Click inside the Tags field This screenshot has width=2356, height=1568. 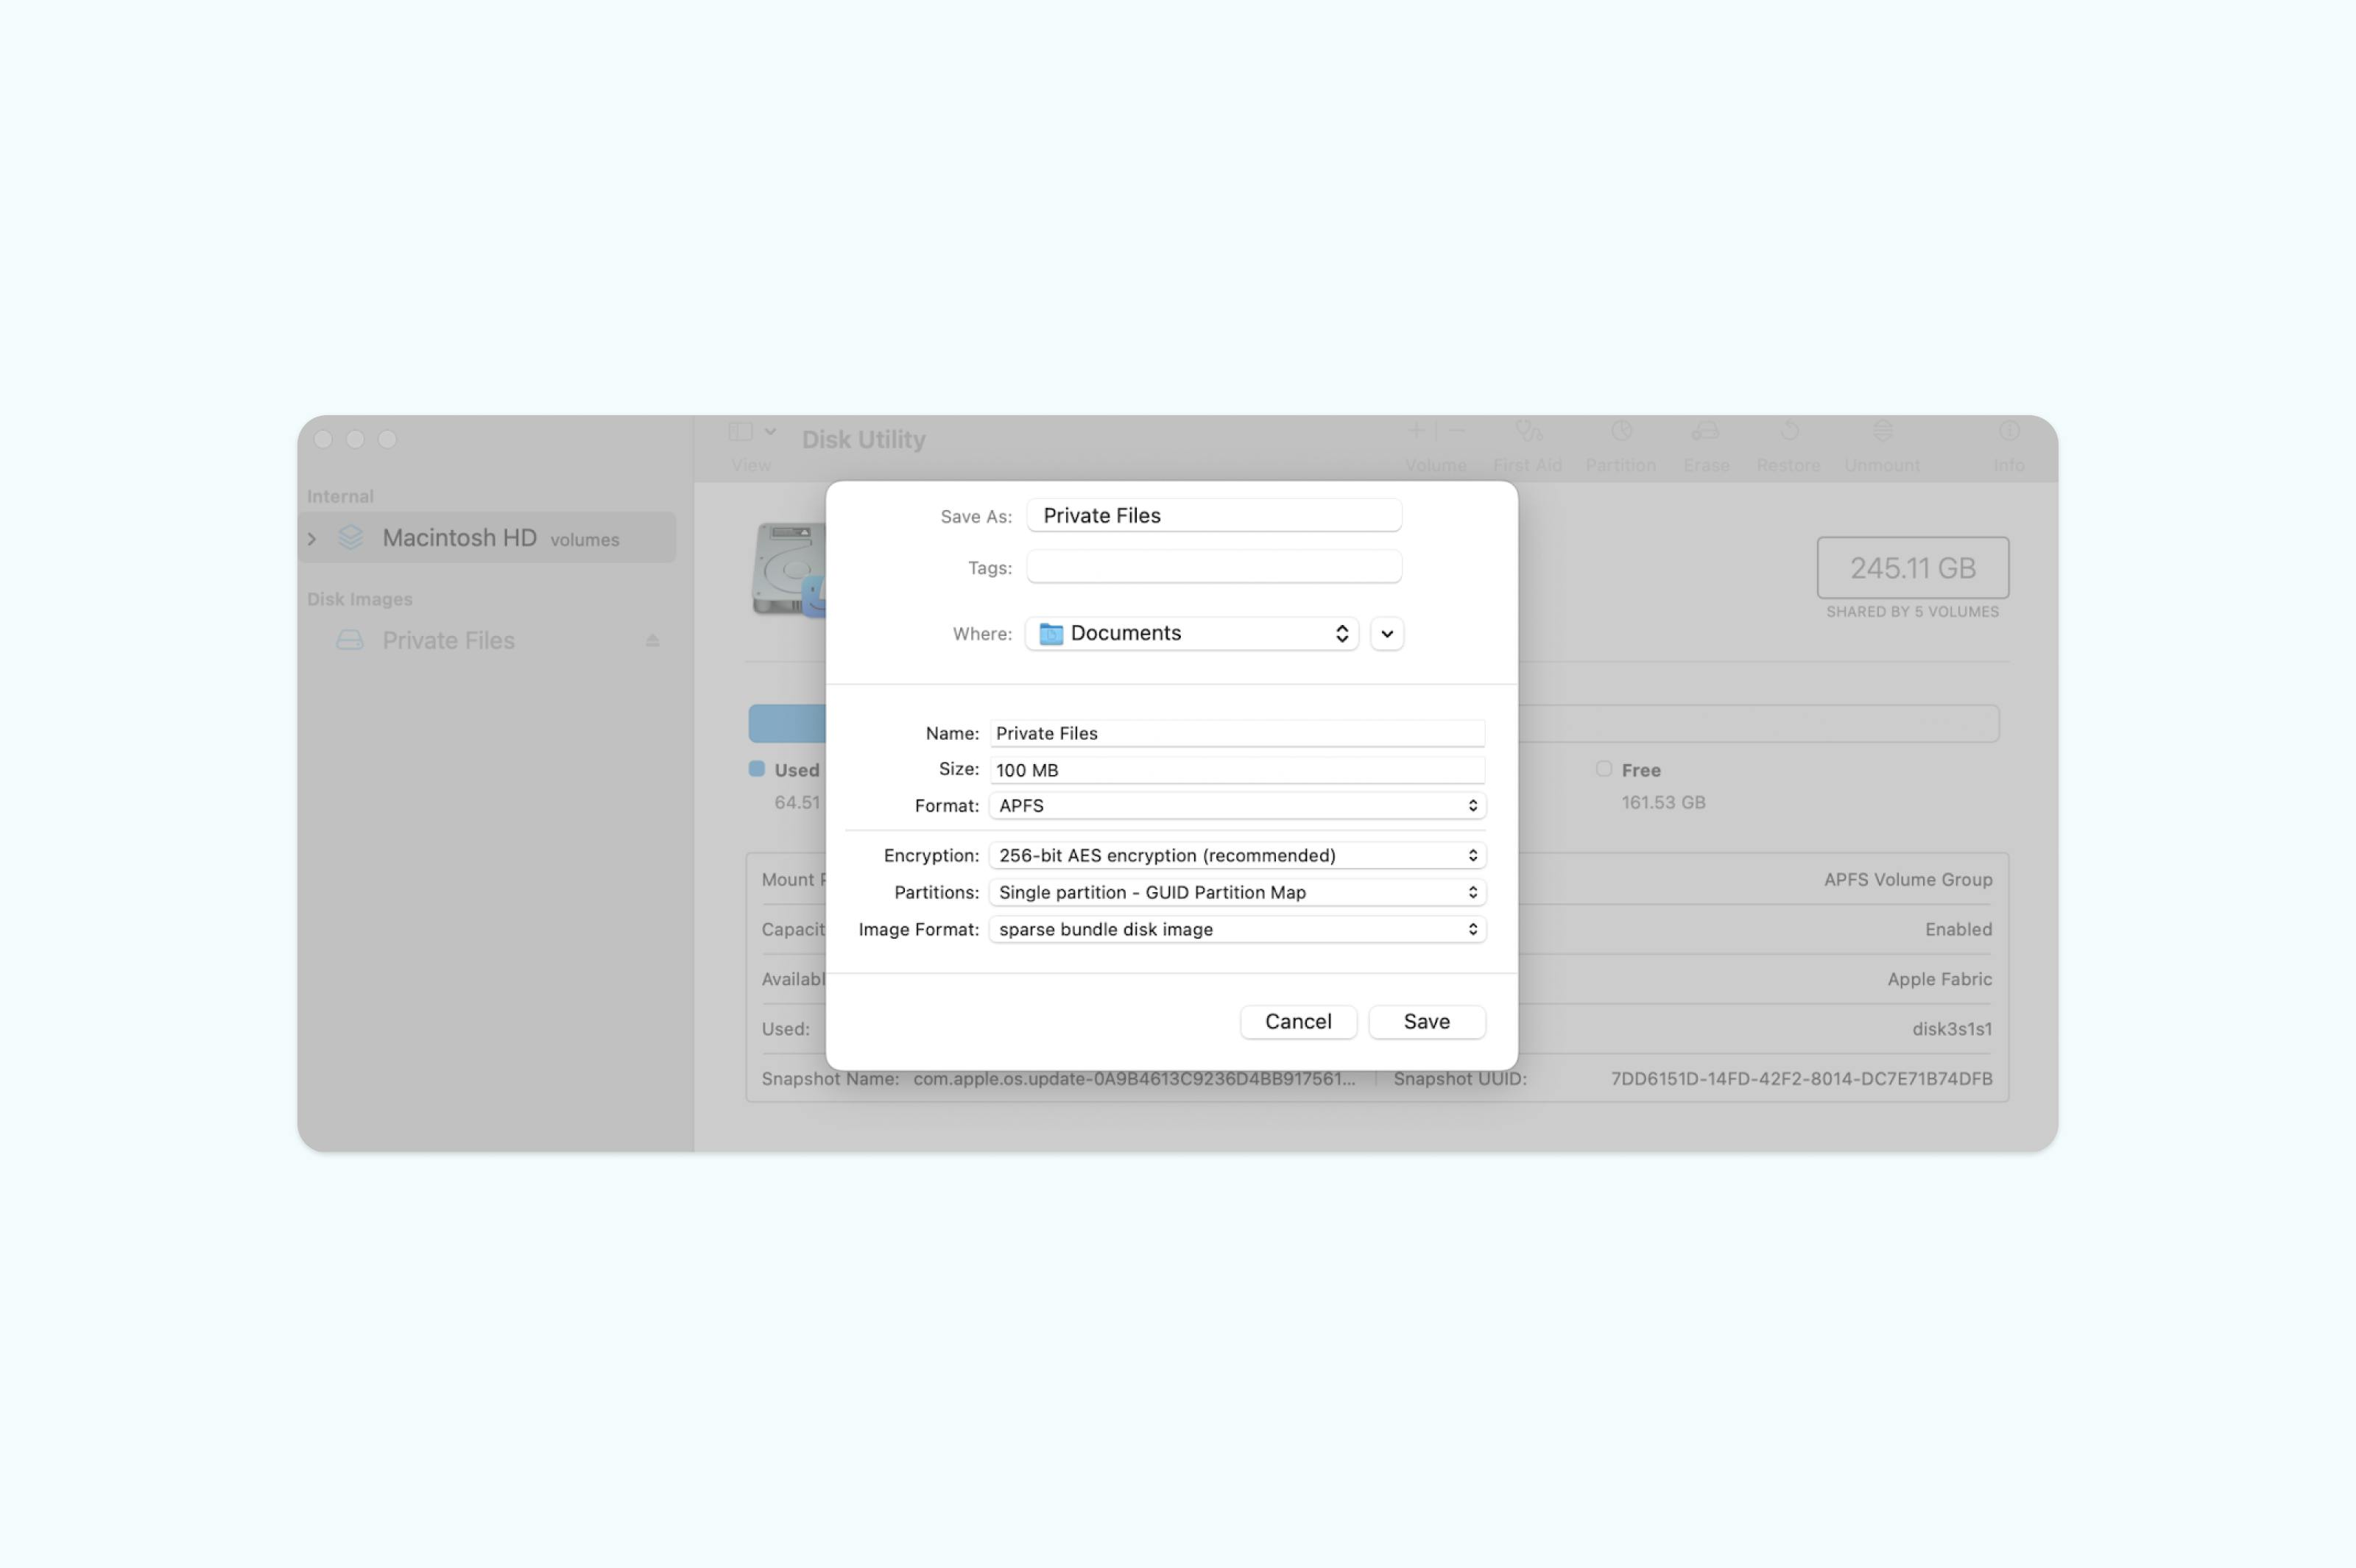[x=1213, y=567]
